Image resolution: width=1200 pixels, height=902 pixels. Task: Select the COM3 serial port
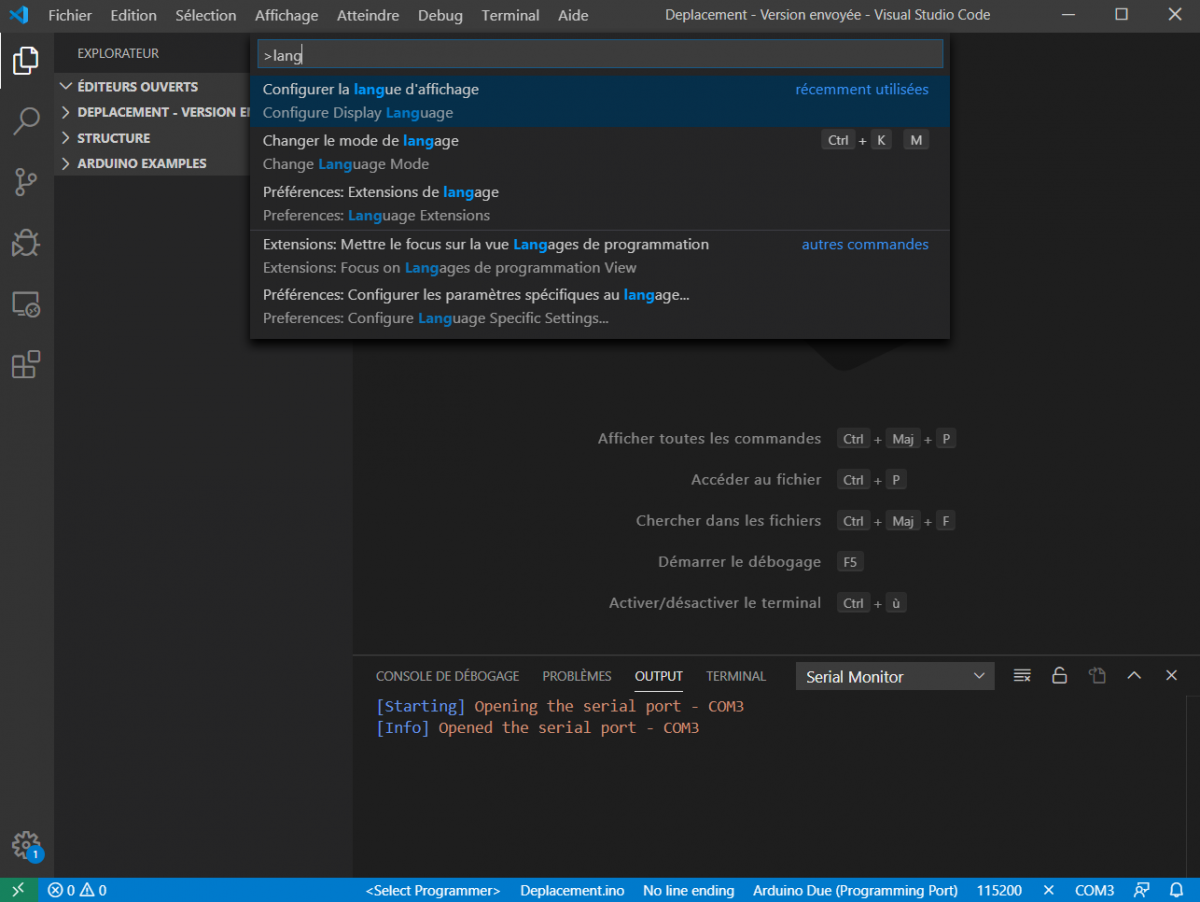1094,890
